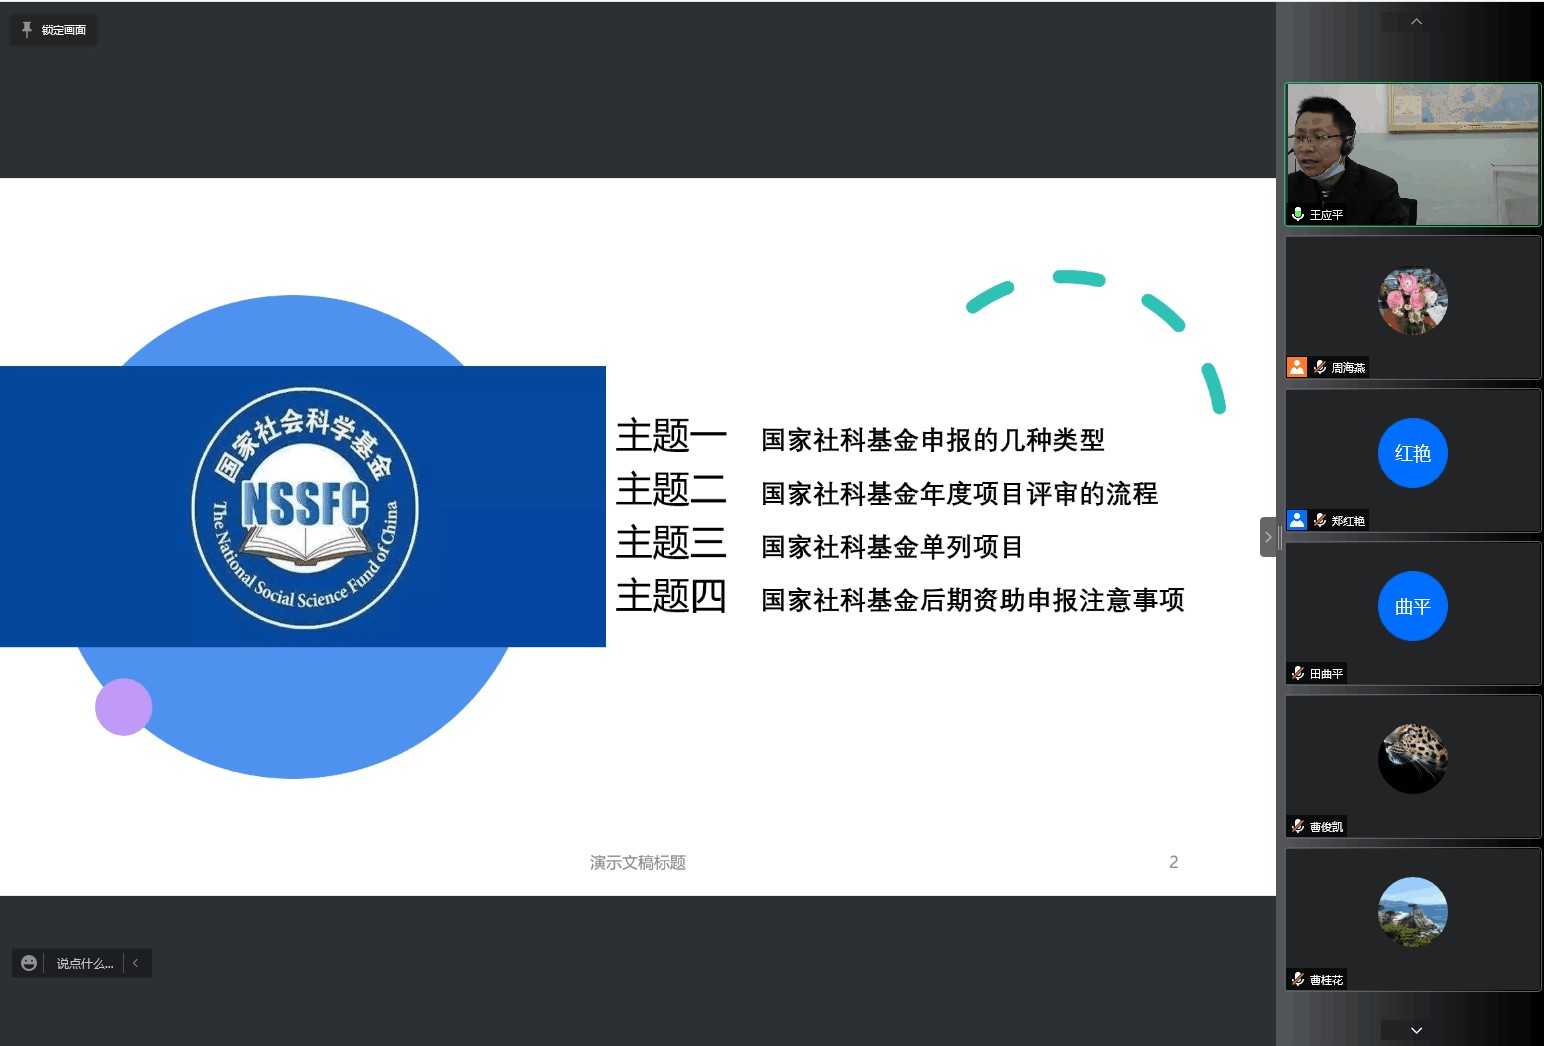
Task: Click 郑红艳's blue person badge icon
Action: [1297, 520]
